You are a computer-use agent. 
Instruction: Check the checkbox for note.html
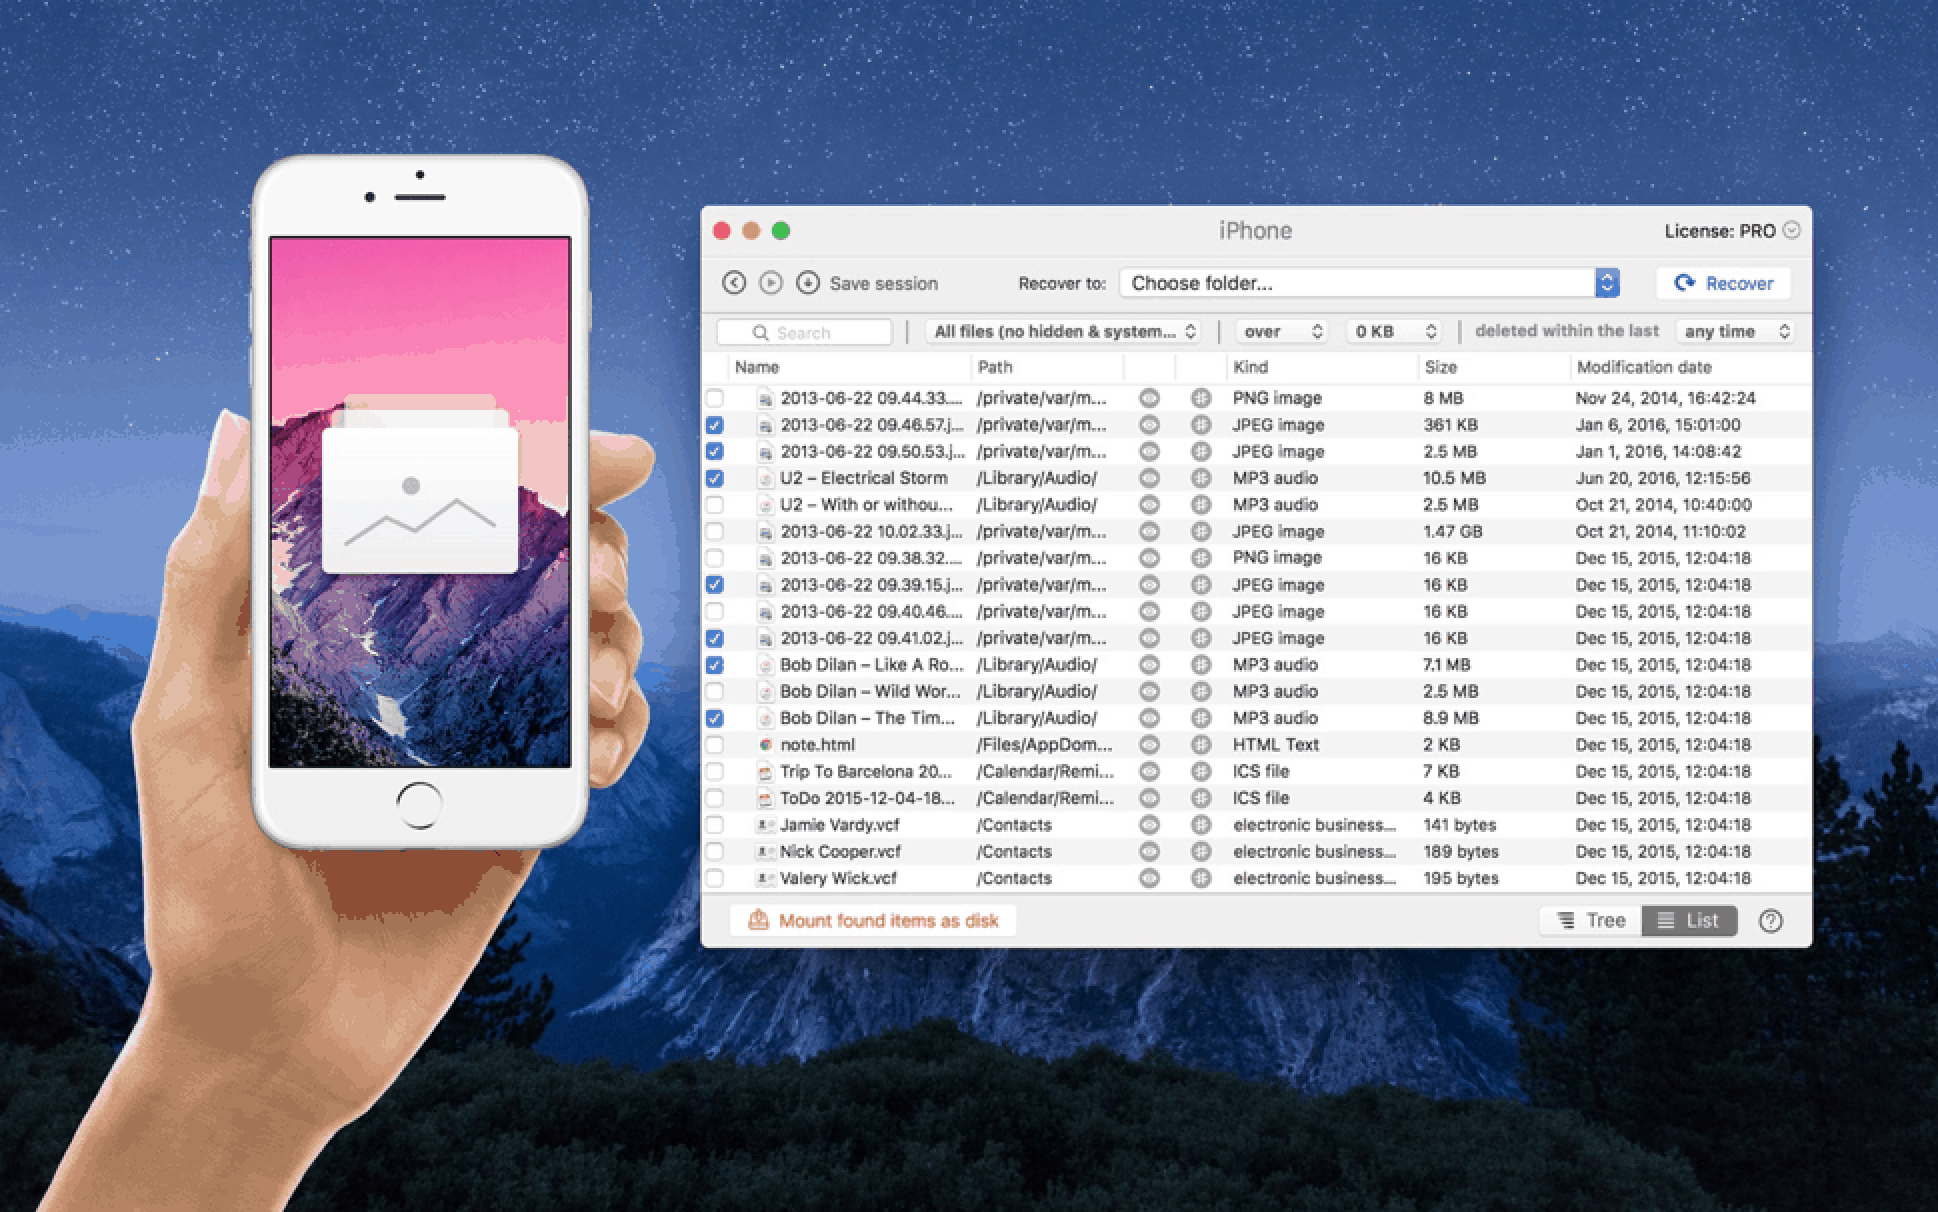point(714,744)
